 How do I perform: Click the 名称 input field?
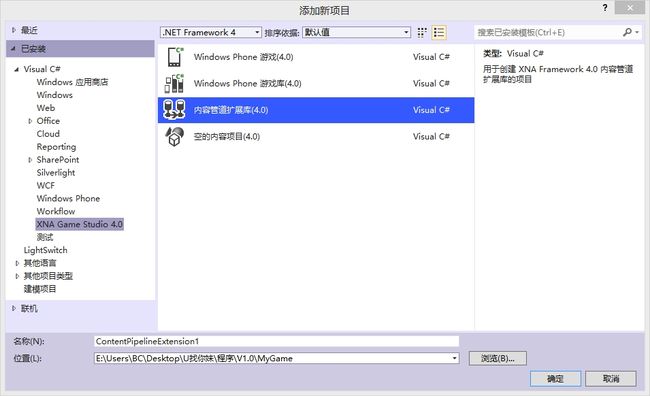(276, 341)
